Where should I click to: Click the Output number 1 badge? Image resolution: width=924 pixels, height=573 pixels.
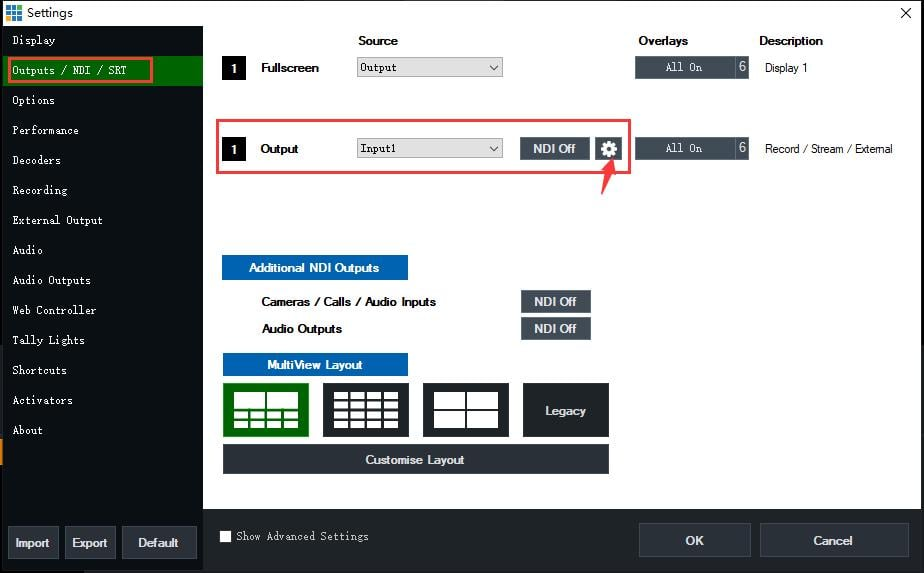(233, 149)
